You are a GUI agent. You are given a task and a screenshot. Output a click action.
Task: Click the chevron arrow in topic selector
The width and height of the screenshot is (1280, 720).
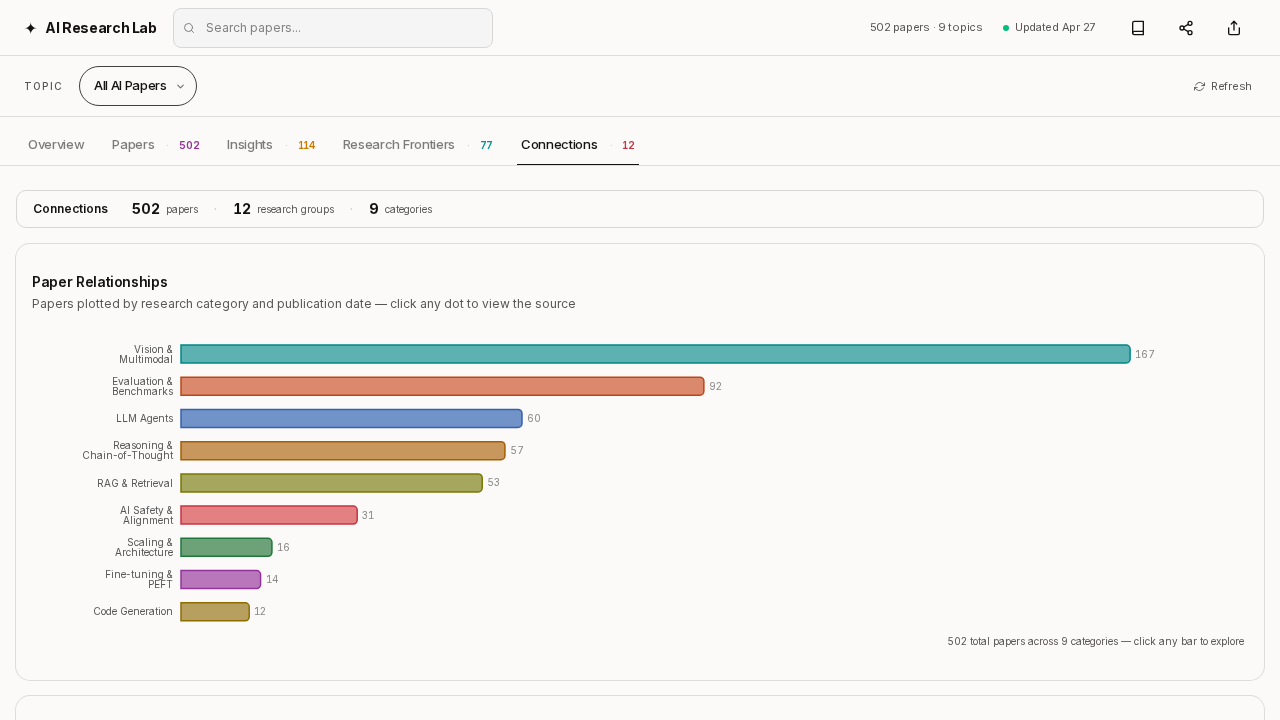click(x=180, y=86)
